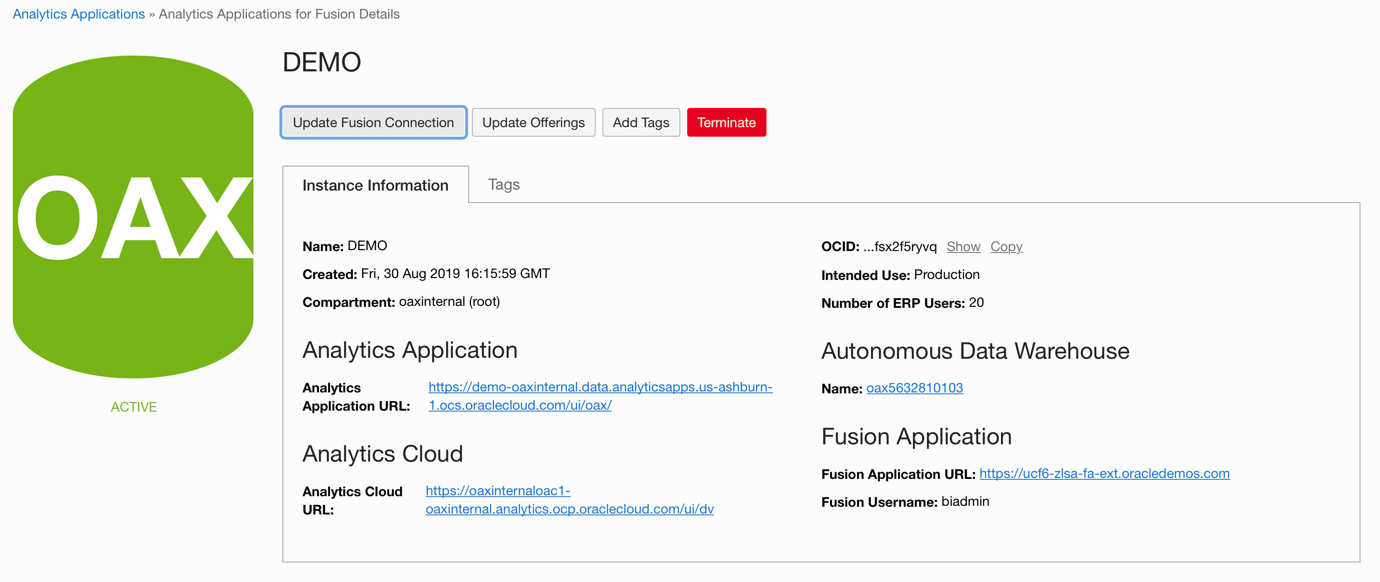
Task: Show the full OCID value
Action: pyautogui.click(x=963, y=246)
